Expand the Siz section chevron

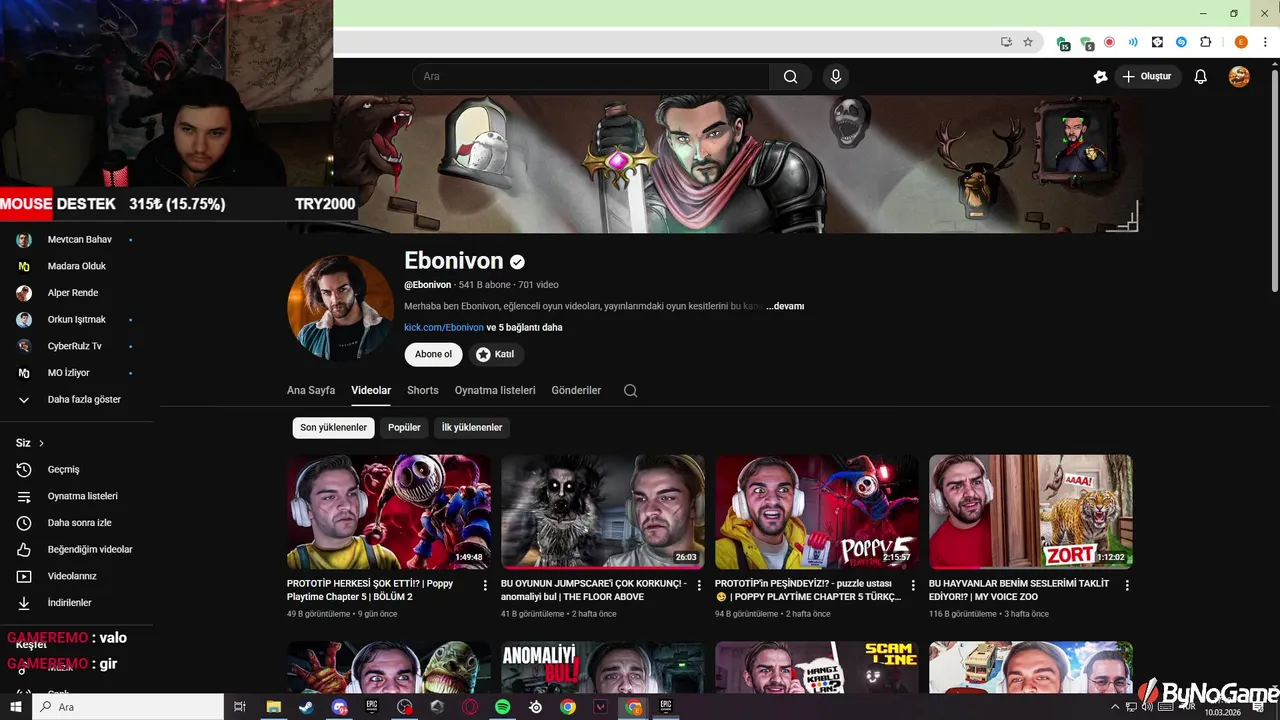tap(41, 443)
